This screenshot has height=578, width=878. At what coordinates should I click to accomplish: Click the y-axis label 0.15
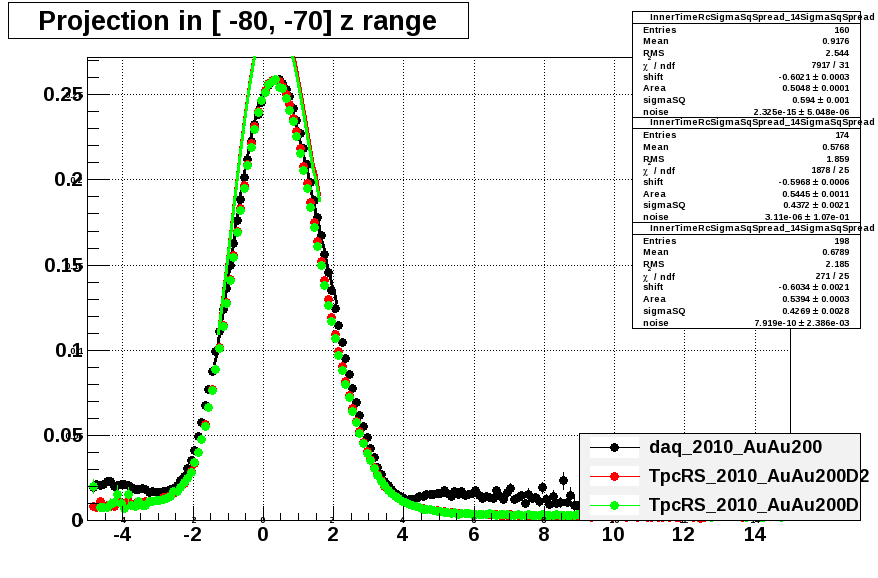63,265
